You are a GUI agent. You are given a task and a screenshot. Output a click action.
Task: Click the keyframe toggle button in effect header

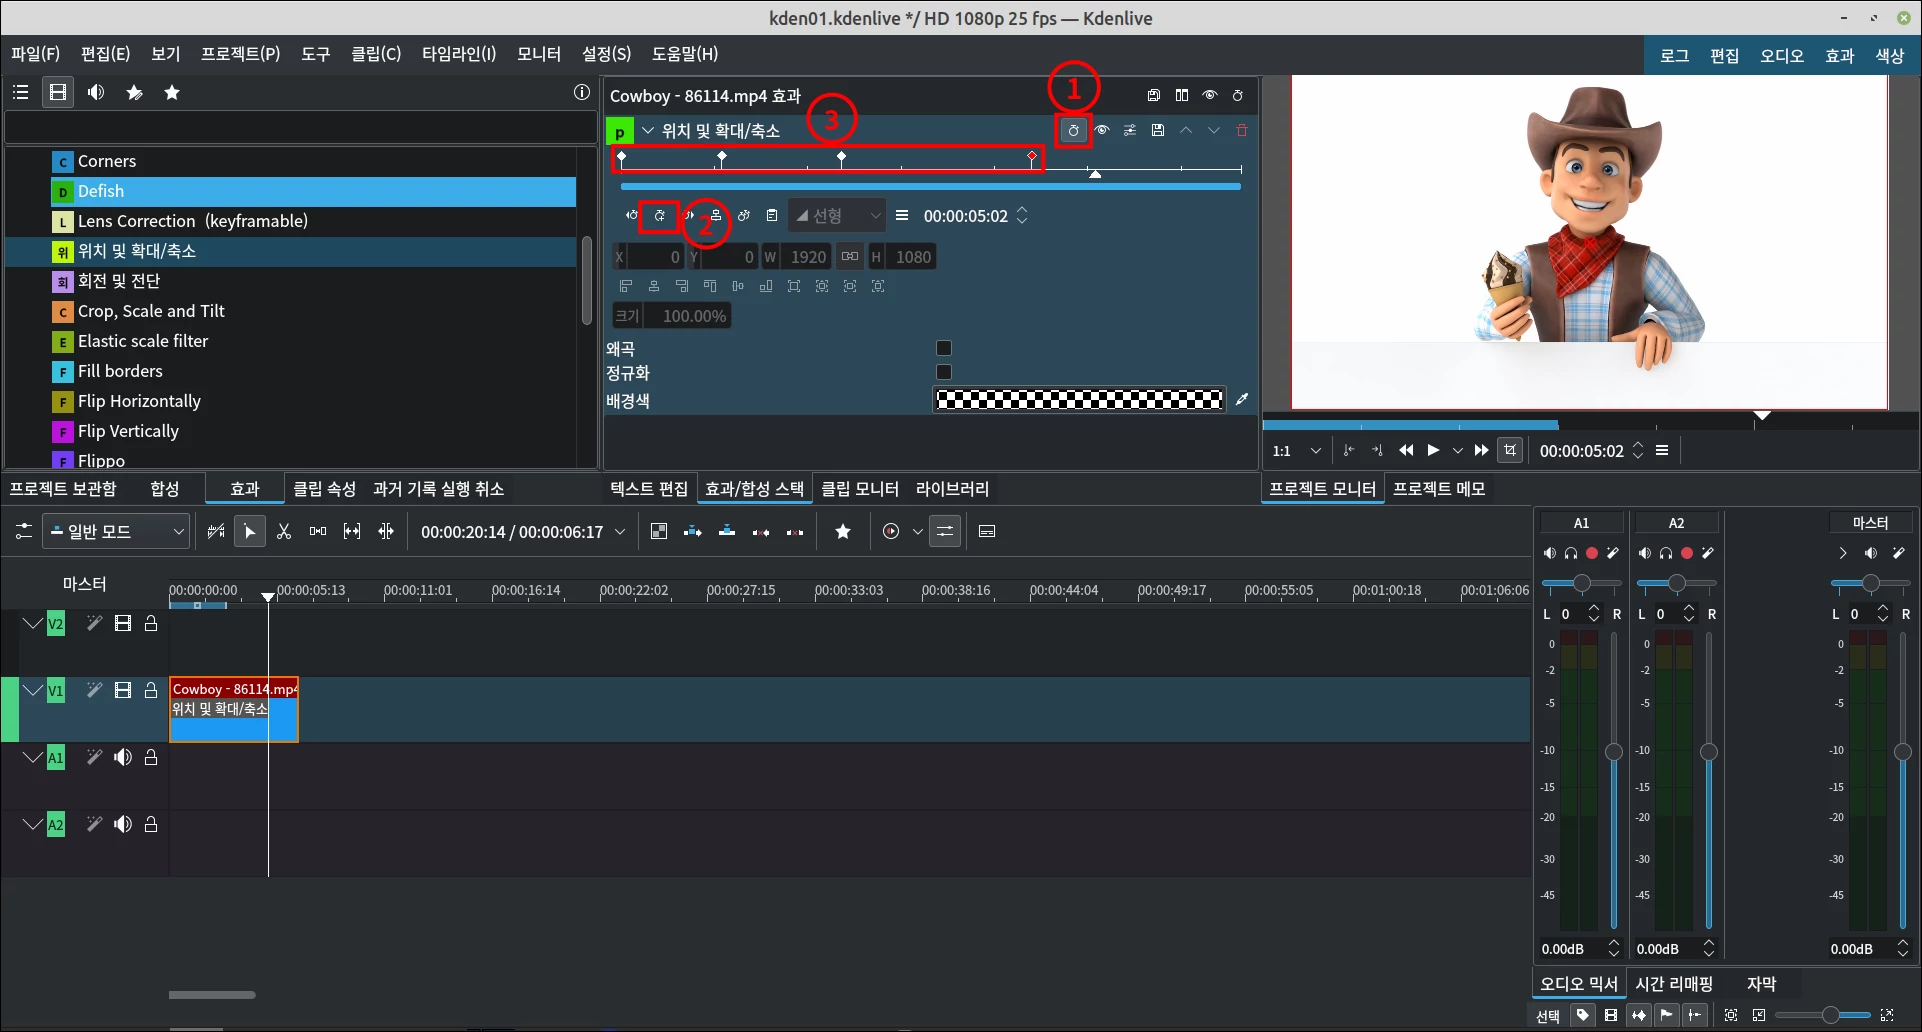[x=1073, y=131]
